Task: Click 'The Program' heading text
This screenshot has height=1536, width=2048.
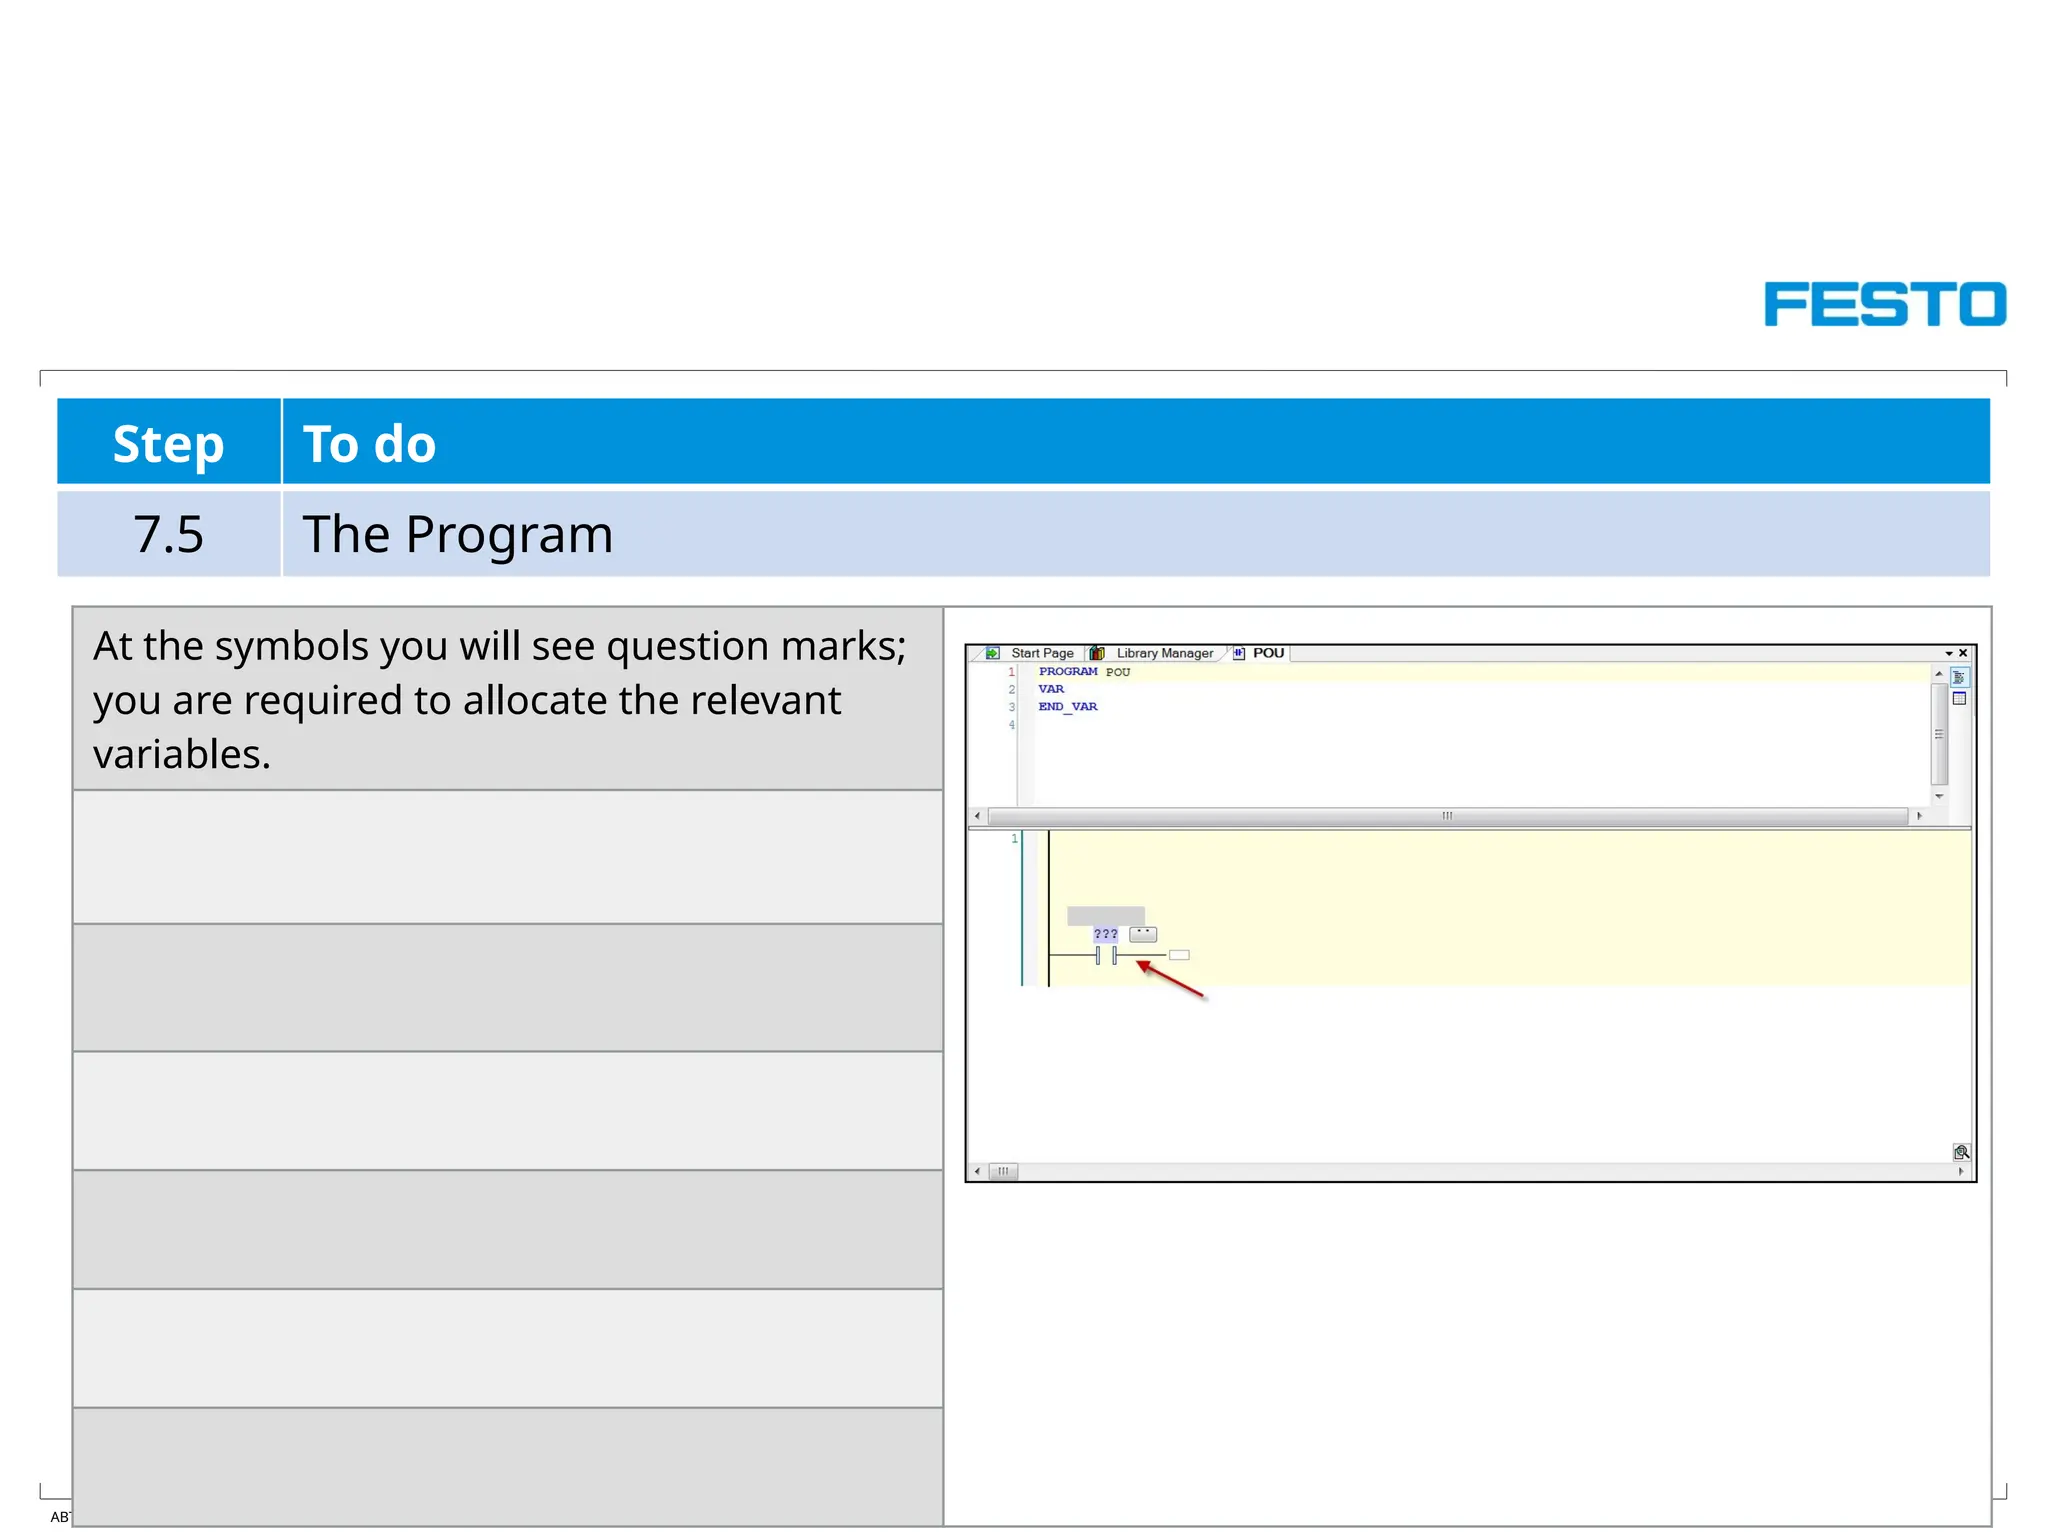Action: click(458, 533)
